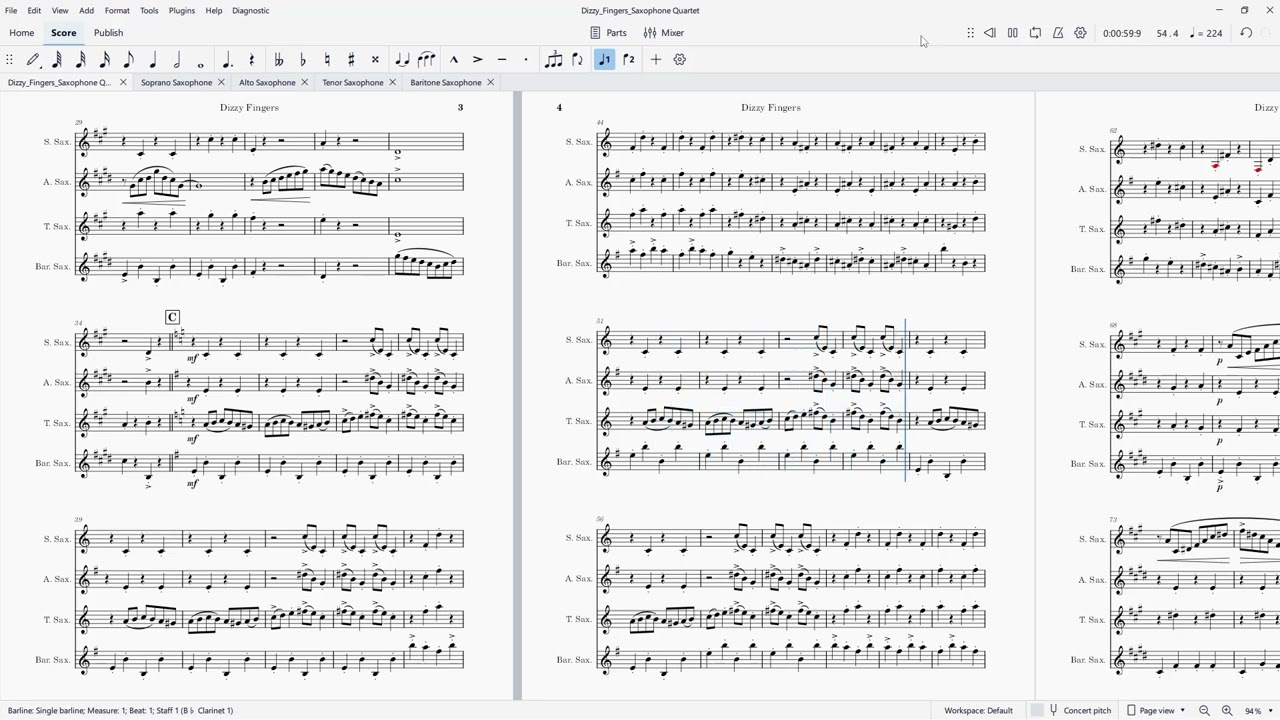Open the Parts dialog
Screen dimensions: 1280x720
[609, 33]
